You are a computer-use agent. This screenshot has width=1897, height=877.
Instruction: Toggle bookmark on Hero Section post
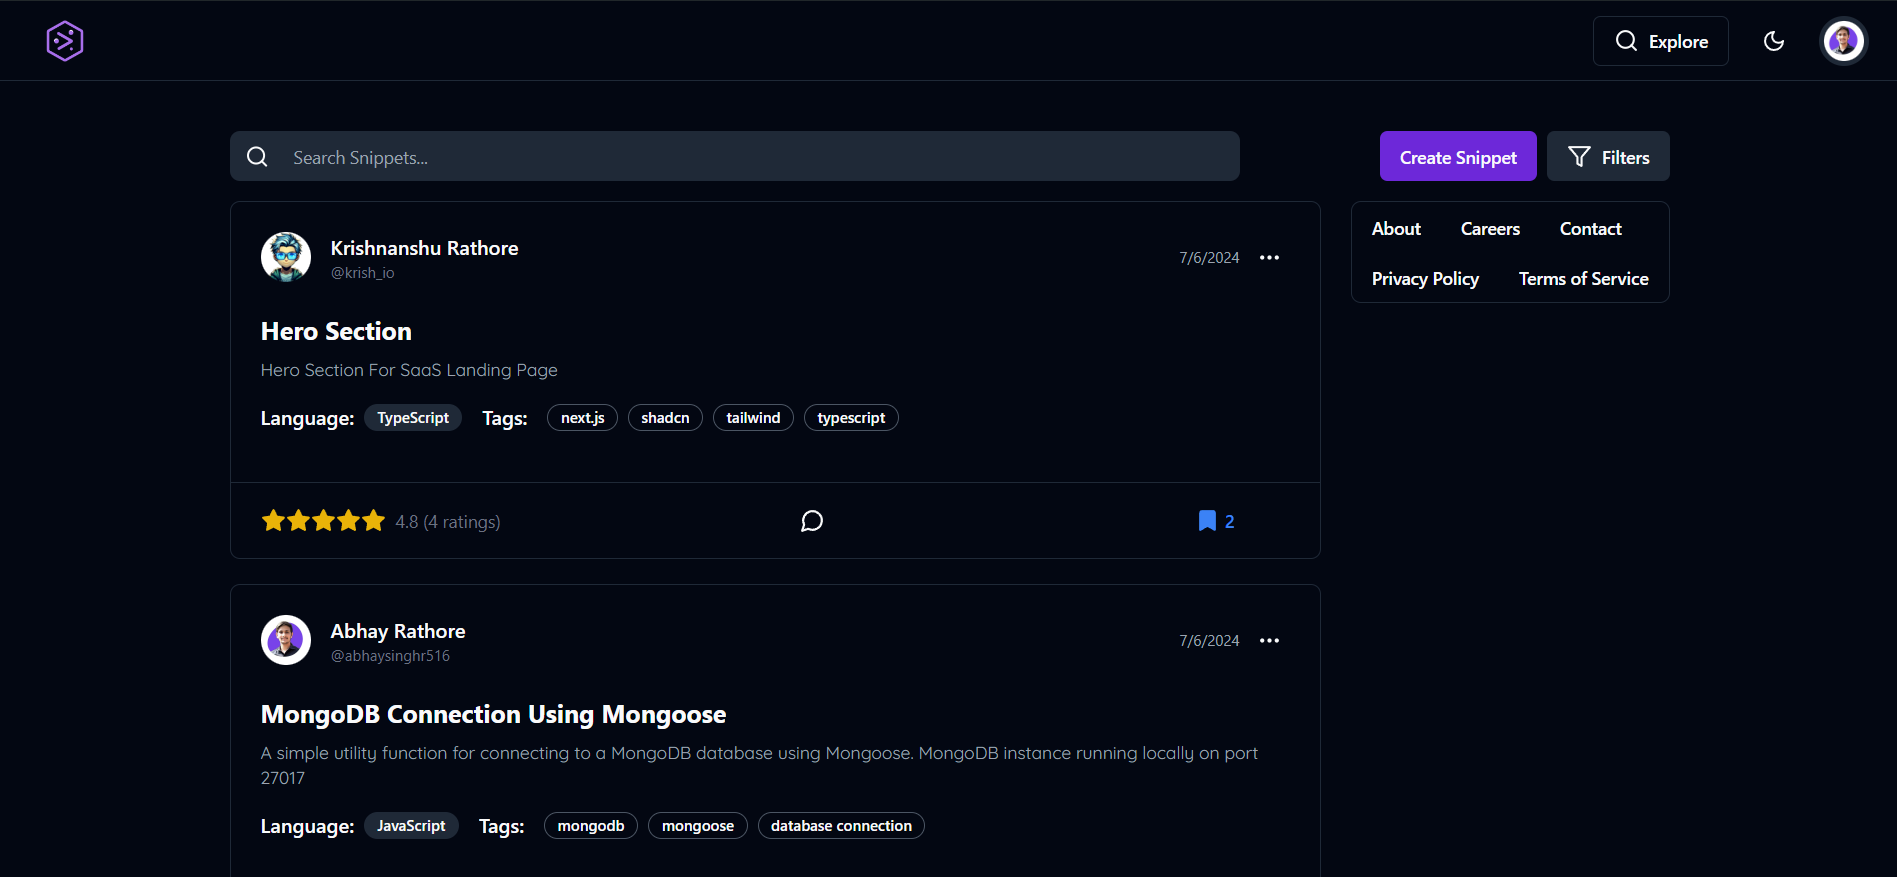(1216, 521)
